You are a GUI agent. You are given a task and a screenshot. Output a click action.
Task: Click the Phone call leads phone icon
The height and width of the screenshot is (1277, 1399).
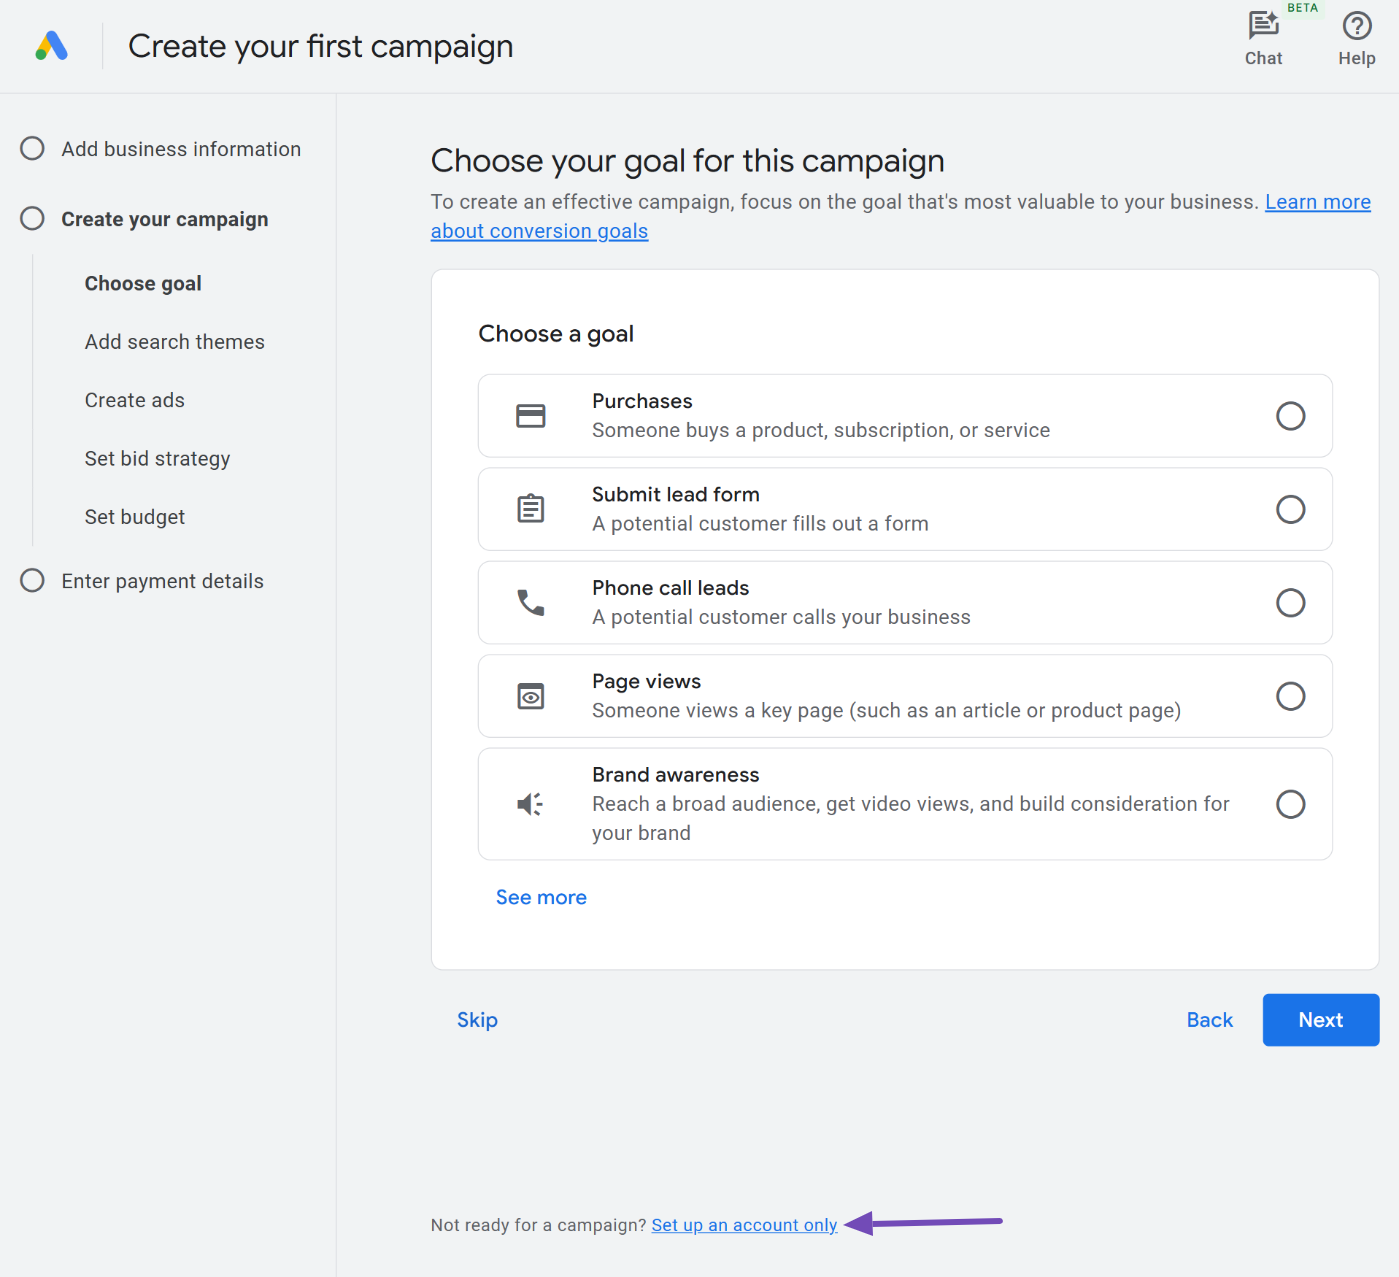(530, 603)
